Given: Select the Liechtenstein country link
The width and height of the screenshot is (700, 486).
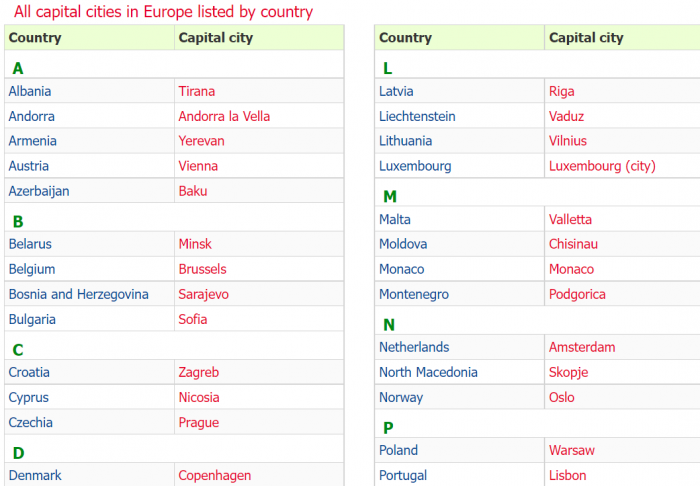Looking at the screenshot, I should [417, 116].
